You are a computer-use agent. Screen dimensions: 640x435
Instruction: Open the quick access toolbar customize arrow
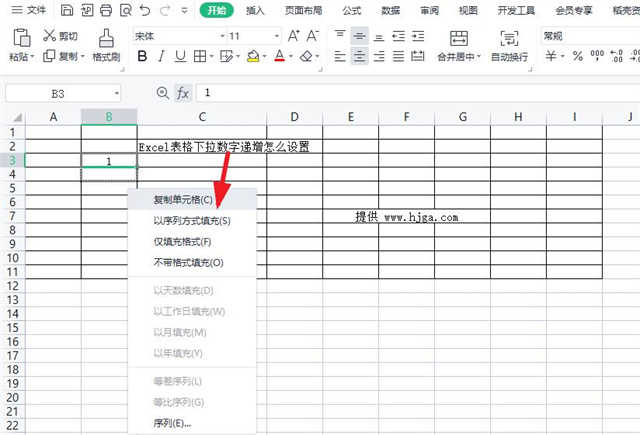pyautogui.click(x=184, y=11)
